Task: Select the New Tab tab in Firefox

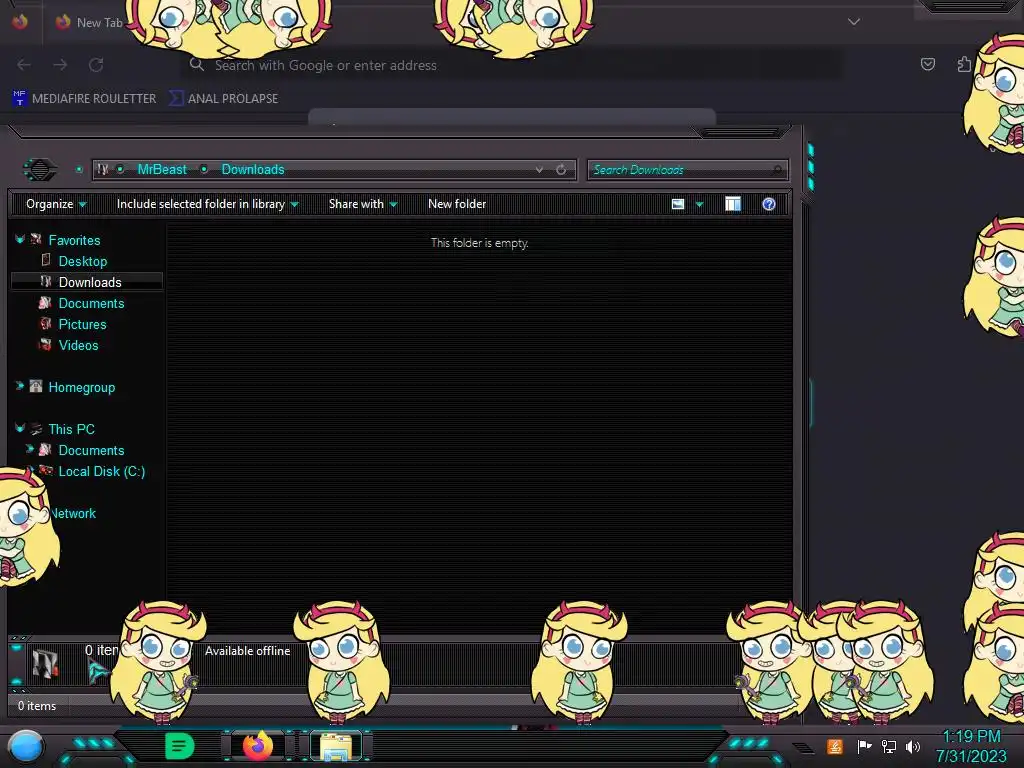Action: pos(89,22)
